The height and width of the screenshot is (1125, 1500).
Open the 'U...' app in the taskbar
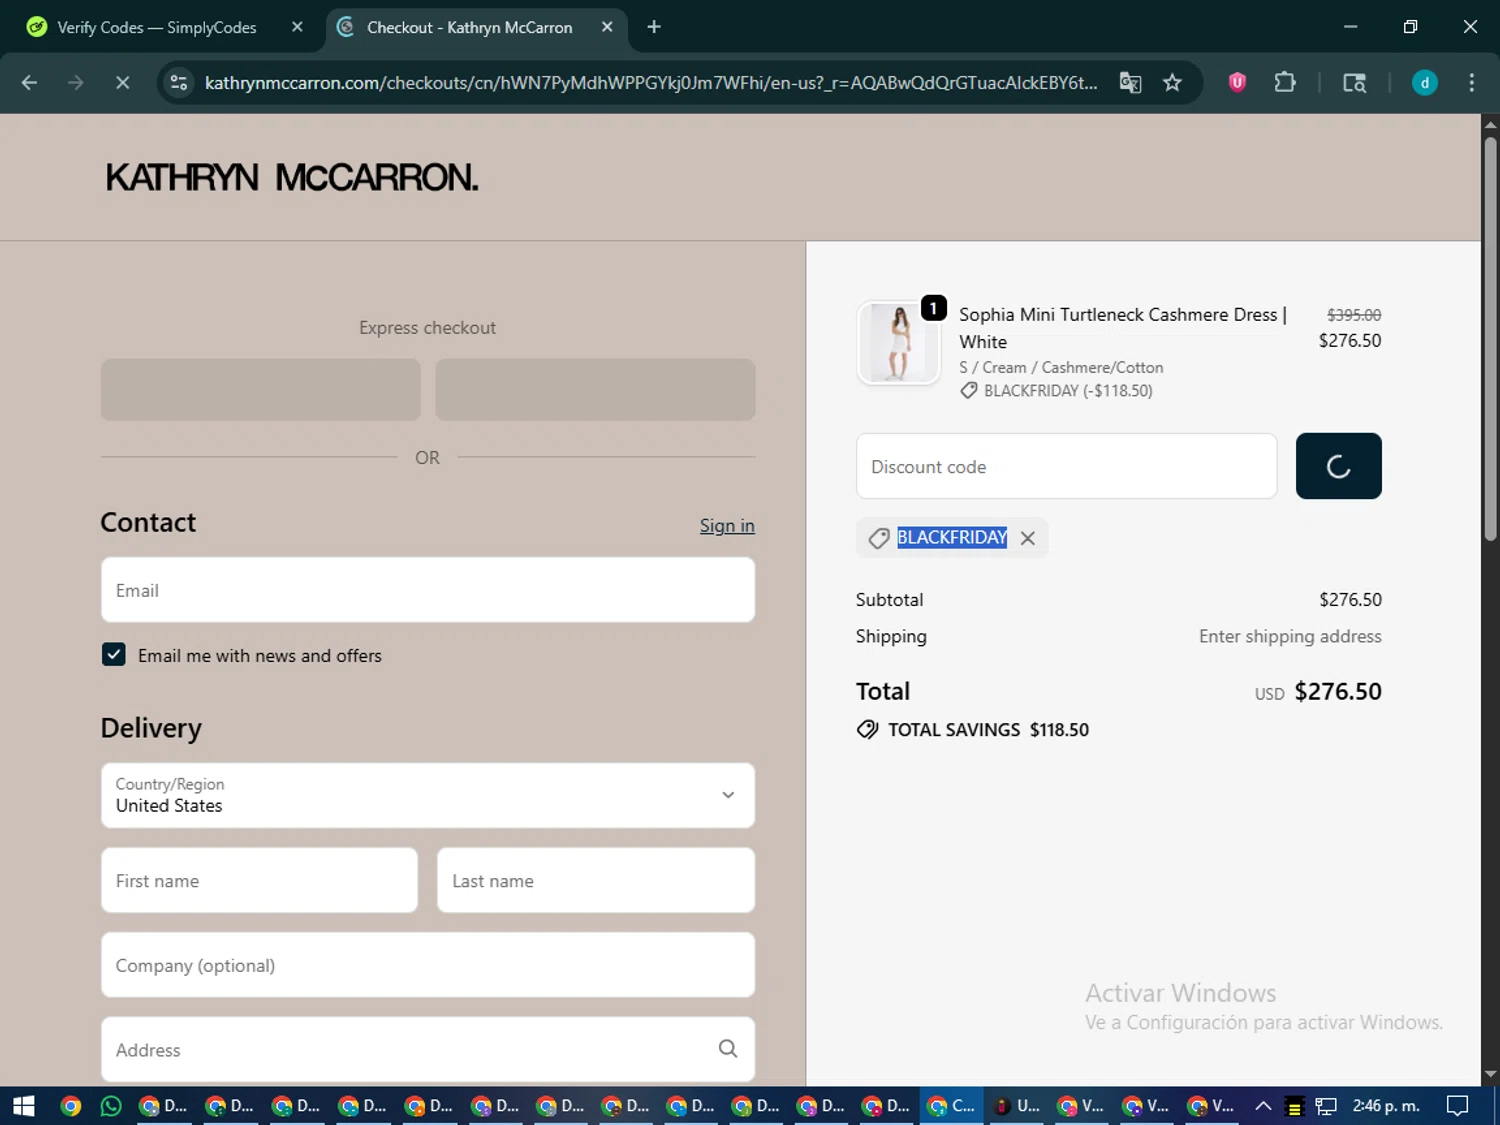(x=1017, y=1106)
